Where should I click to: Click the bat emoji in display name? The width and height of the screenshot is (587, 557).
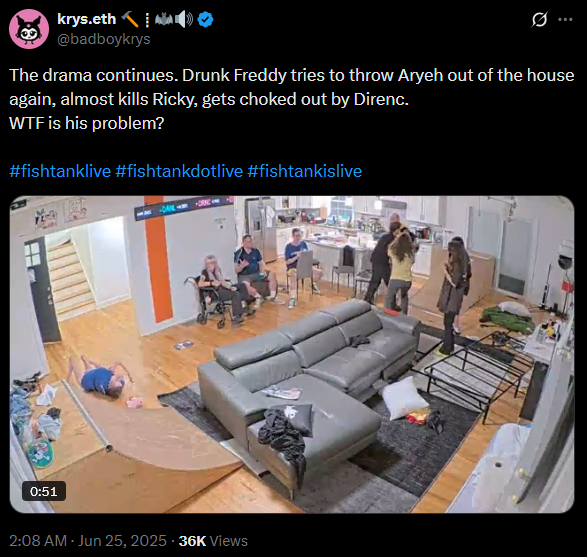(164, 19)
